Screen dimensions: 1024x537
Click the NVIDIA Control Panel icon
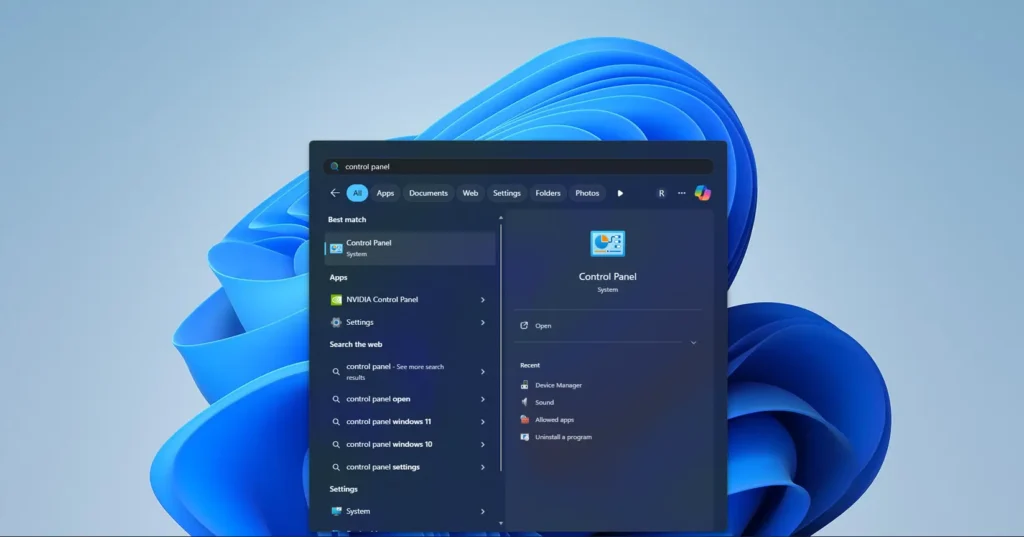[336, 300]
